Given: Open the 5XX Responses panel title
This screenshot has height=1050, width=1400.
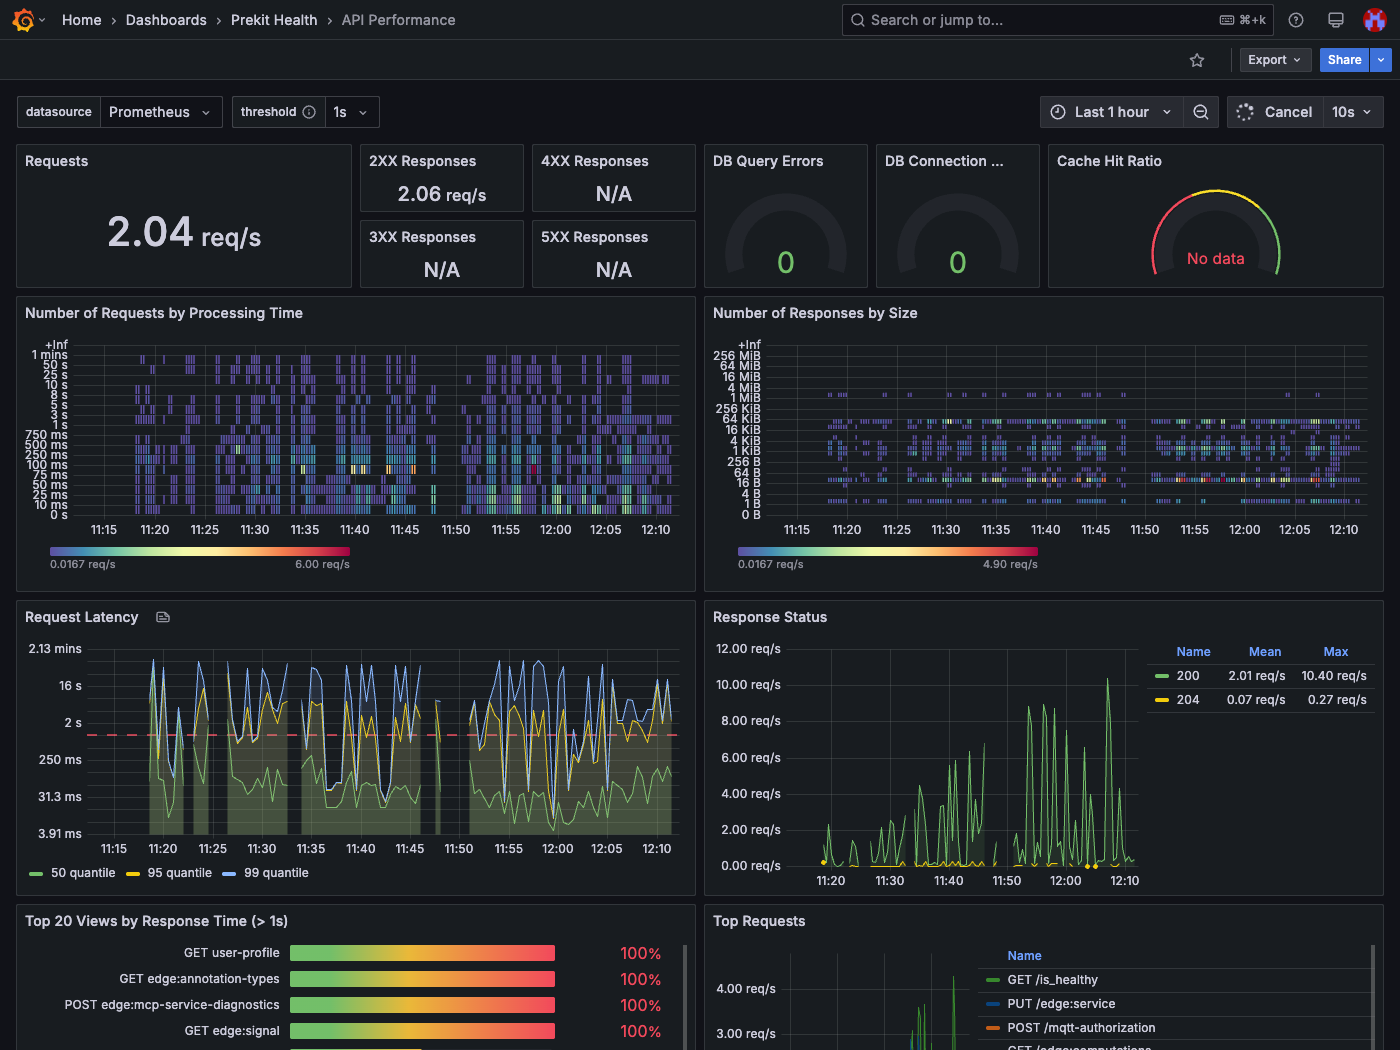Looking at the screenshot, I should [x=594, y=237].
